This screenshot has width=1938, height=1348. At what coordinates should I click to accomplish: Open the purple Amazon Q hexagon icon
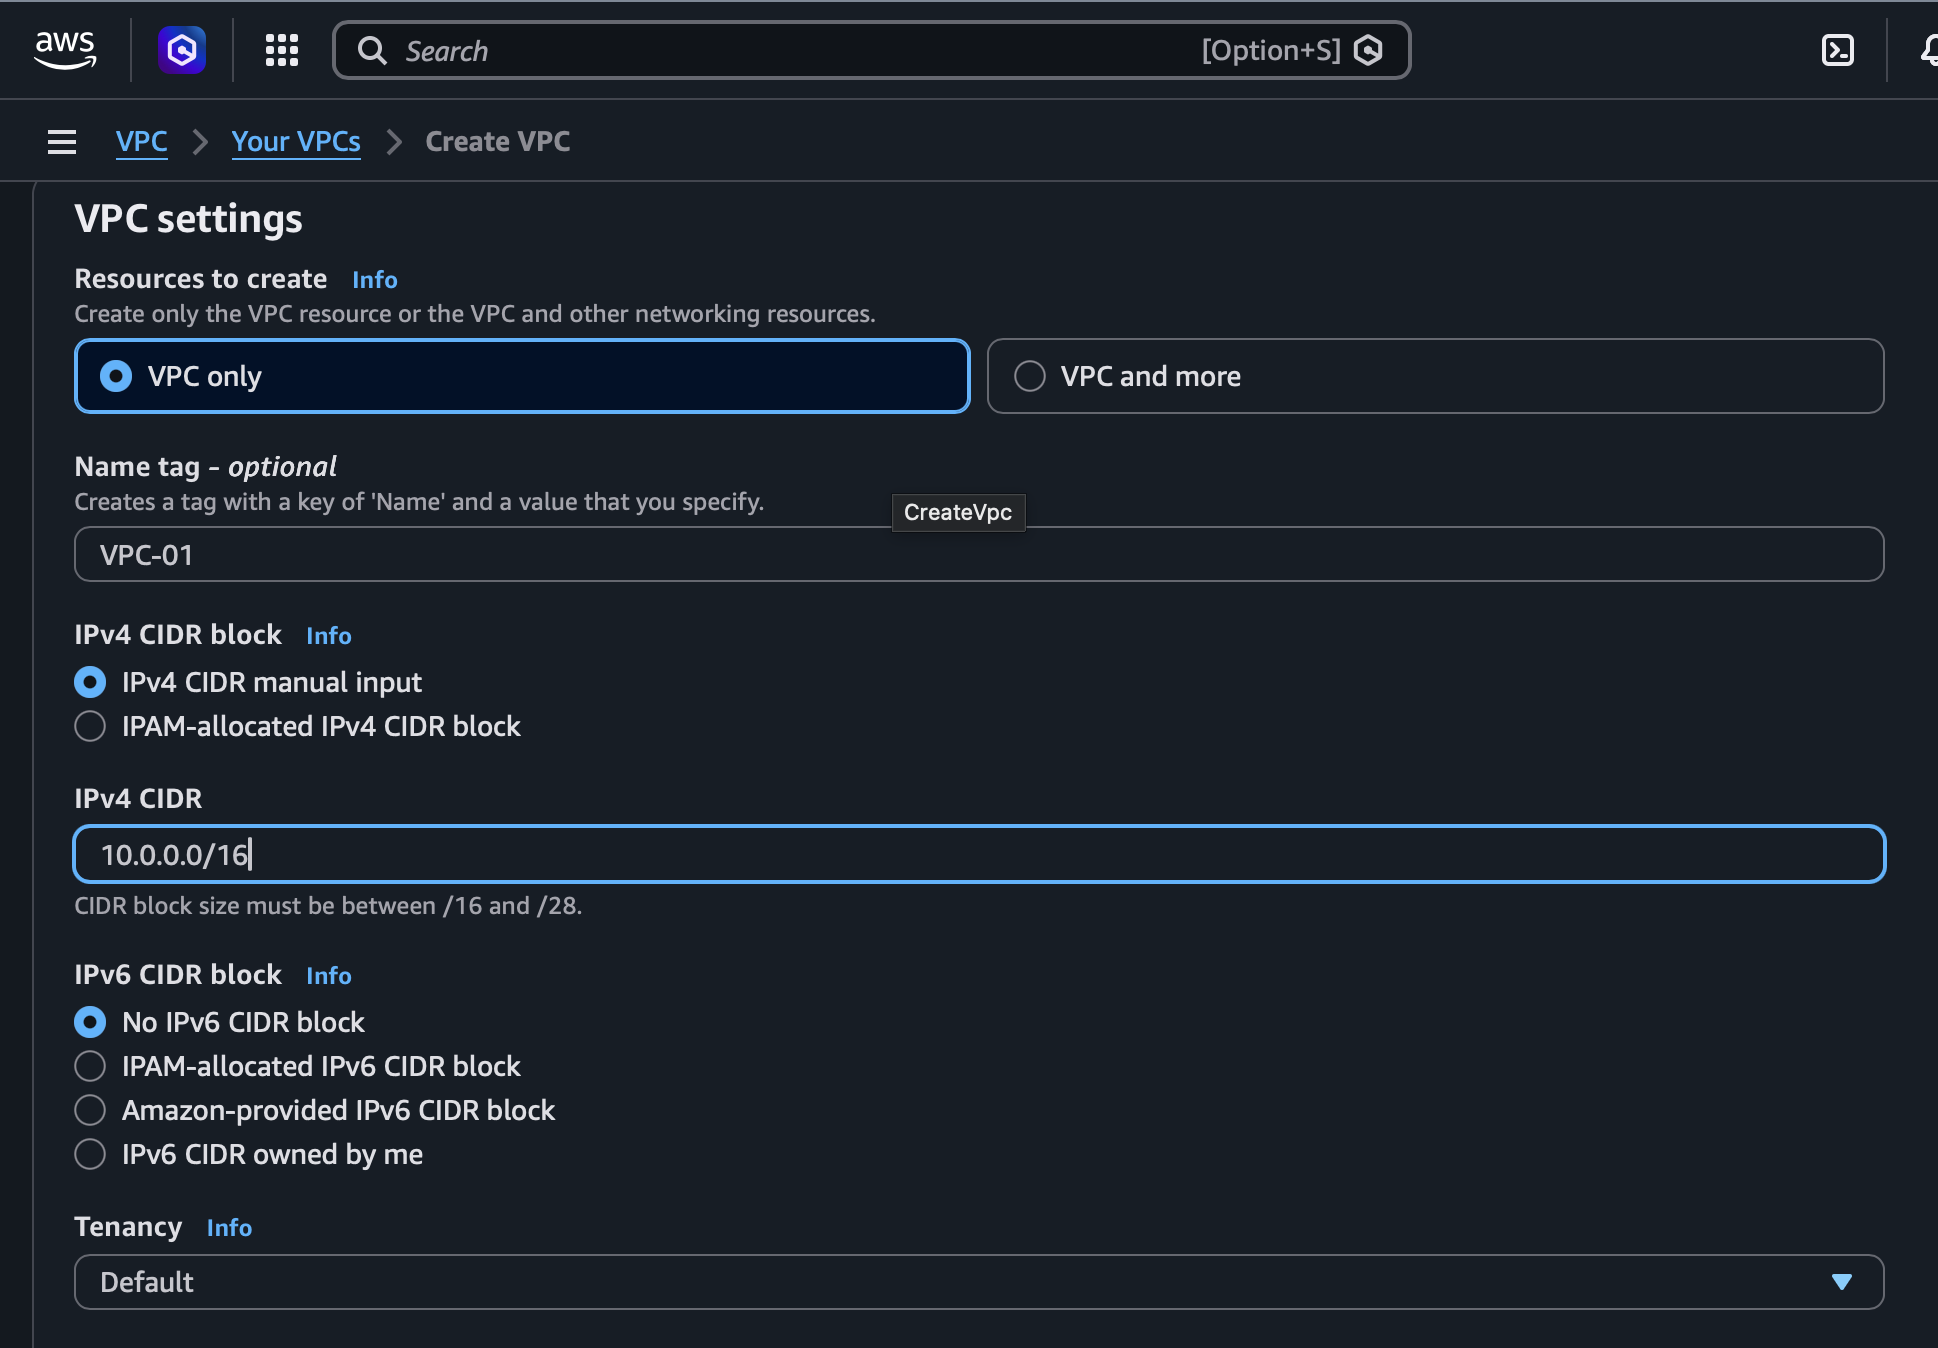(182, 50)
